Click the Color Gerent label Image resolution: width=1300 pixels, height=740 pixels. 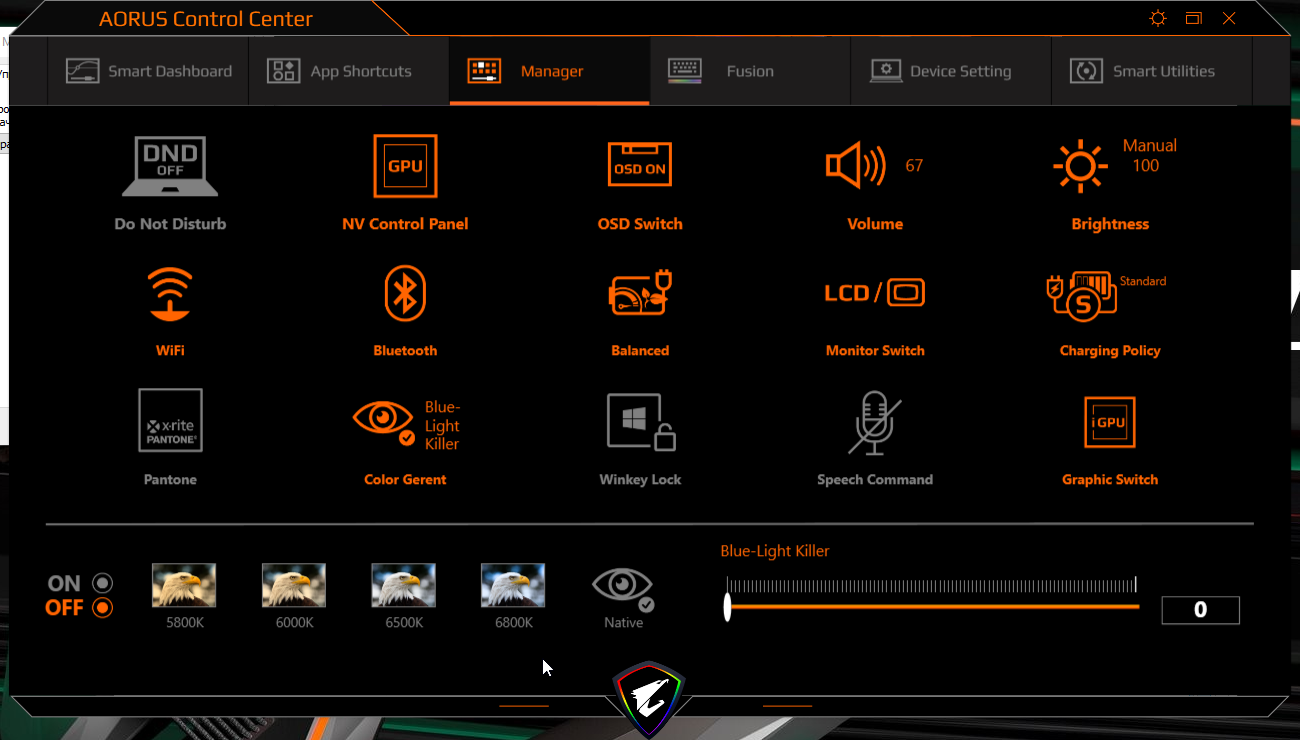click(405, 480)
